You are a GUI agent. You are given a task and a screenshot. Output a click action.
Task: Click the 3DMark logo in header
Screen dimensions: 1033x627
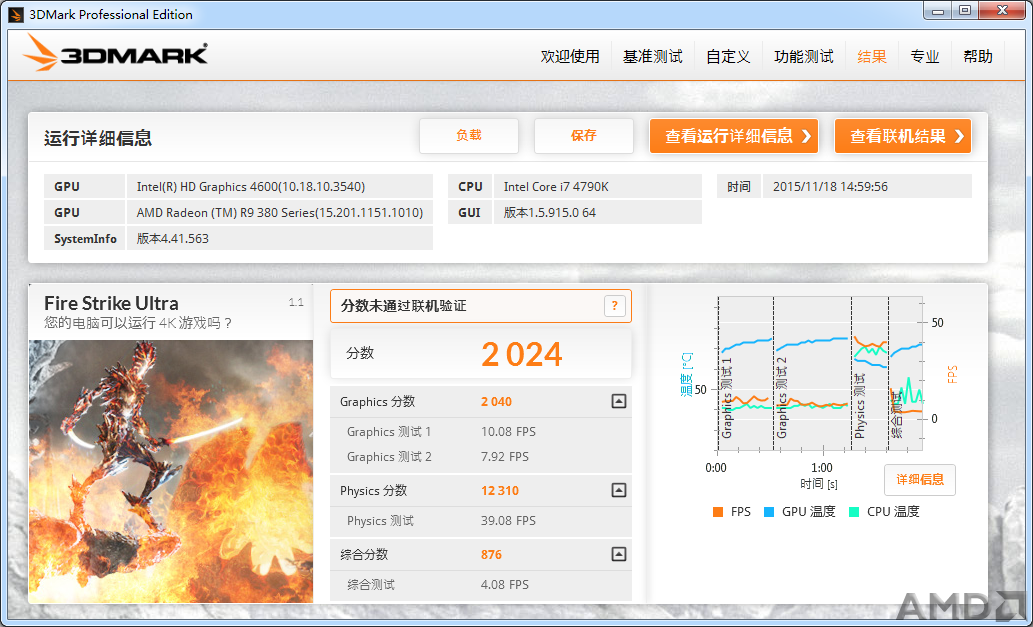click(116, 53)
